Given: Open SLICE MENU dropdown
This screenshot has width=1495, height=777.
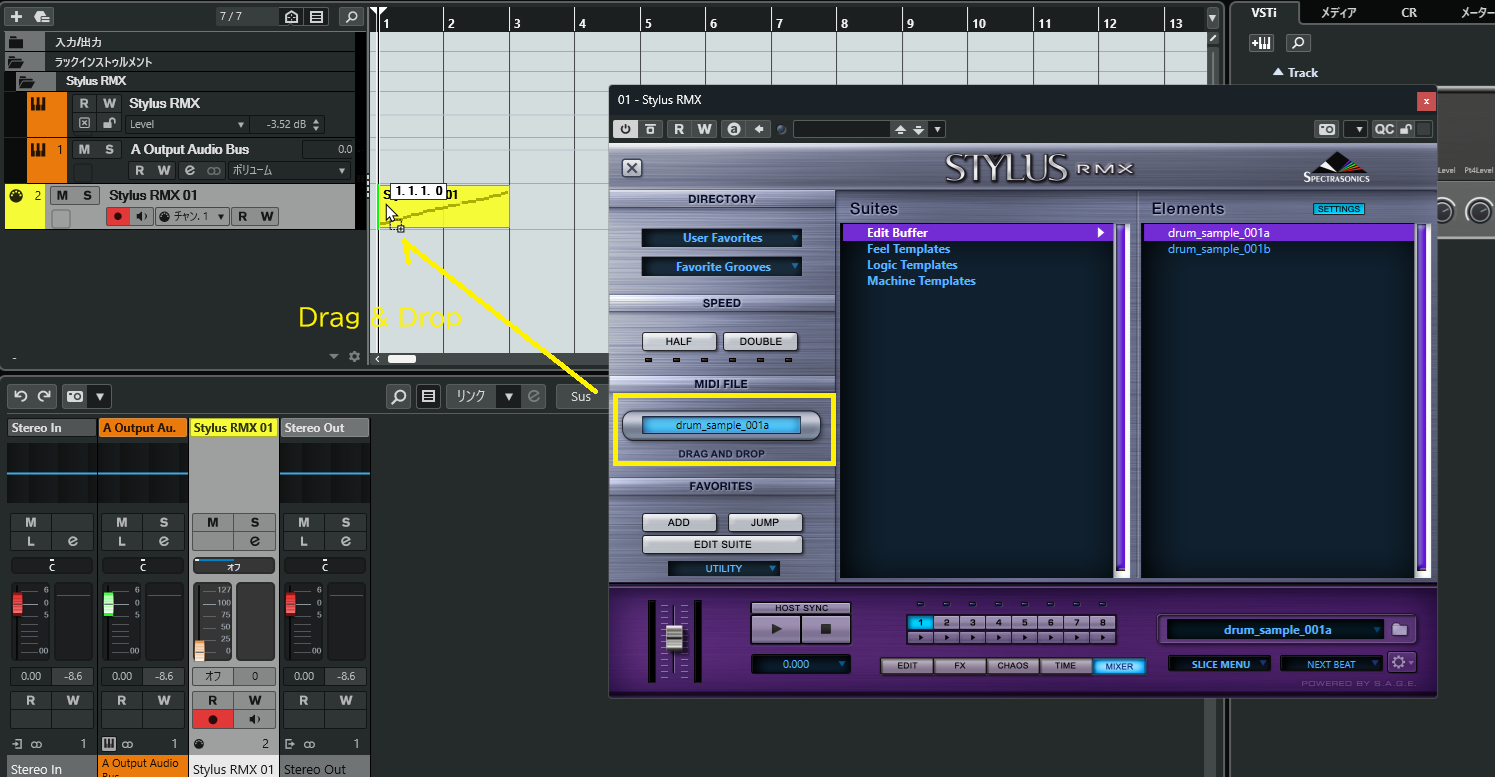Looking at the screenshot, I should tap(1220, 664).
